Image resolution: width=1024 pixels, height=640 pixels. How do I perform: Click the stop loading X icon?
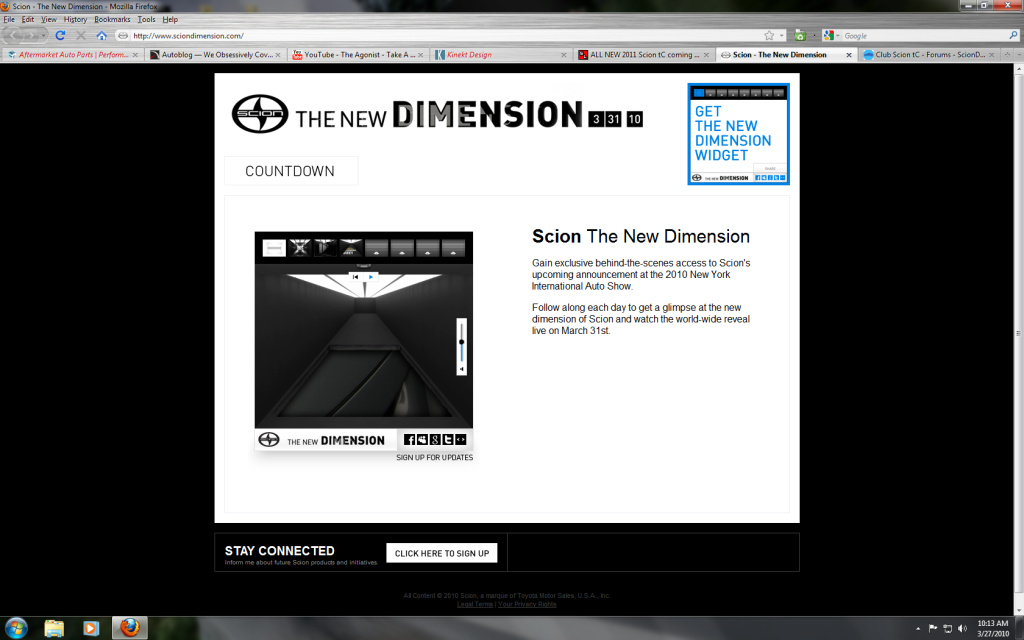(x=81, y=35)
